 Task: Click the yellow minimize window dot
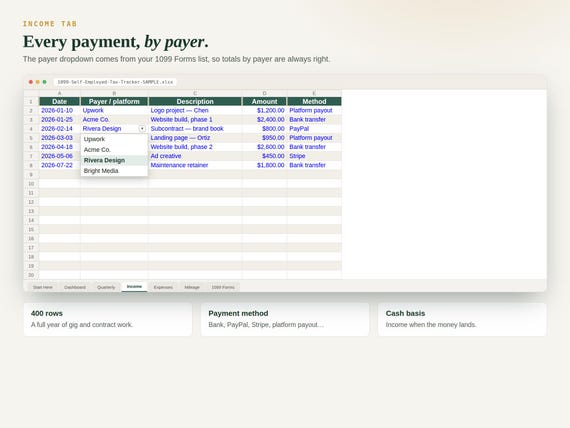click(x=37, y=82)
